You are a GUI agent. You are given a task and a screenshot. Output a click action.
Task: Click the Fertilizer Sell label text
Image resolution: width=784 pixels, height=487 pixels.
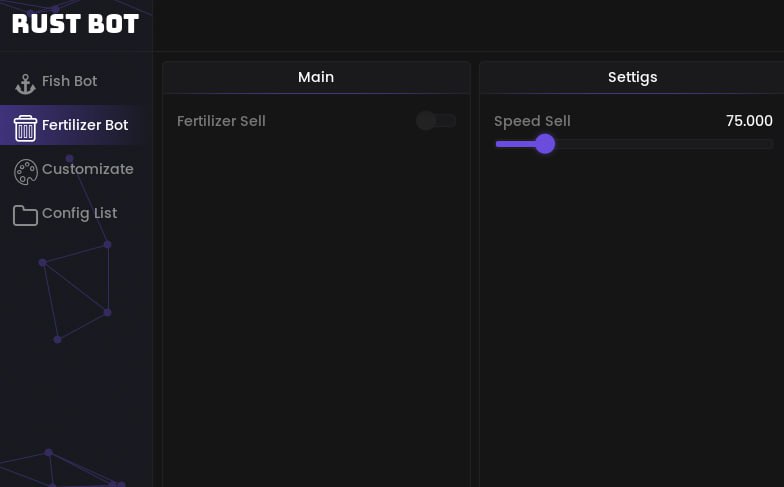pyautogui.click(x=221, y=121)
